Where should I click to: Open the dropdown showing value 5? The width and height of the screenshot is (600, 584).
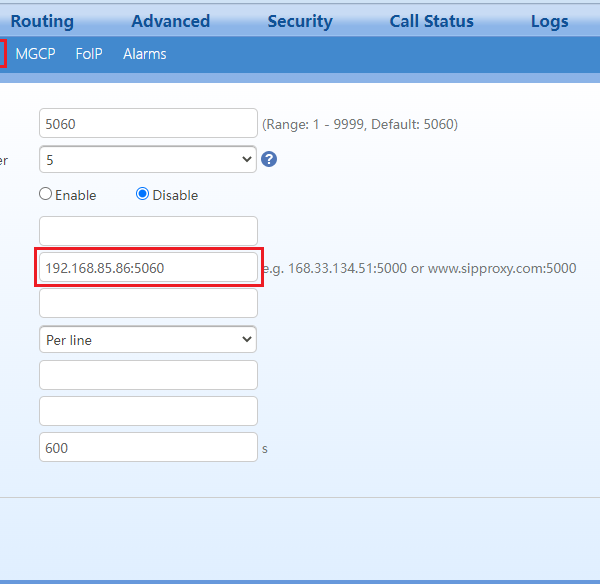point(148,159)
